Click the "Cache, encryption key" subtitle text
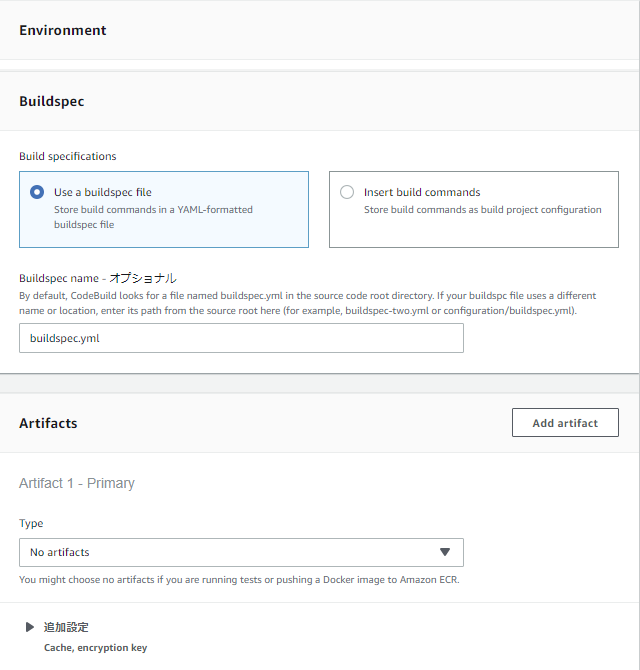 click(95, 648)
